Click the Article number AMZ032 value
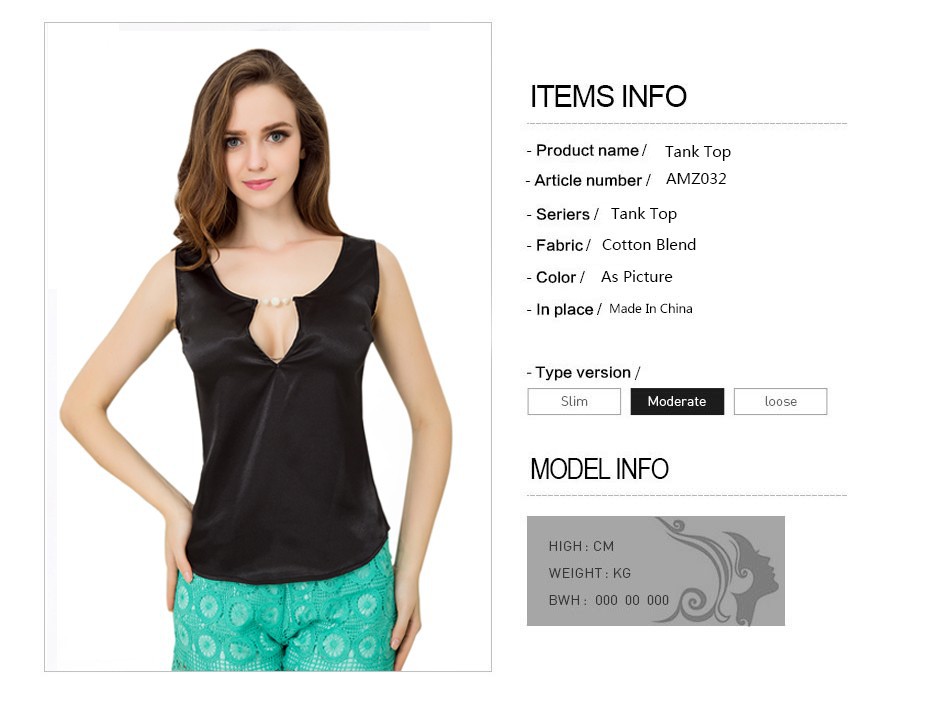The image size is (950, 701). point(696,179)
